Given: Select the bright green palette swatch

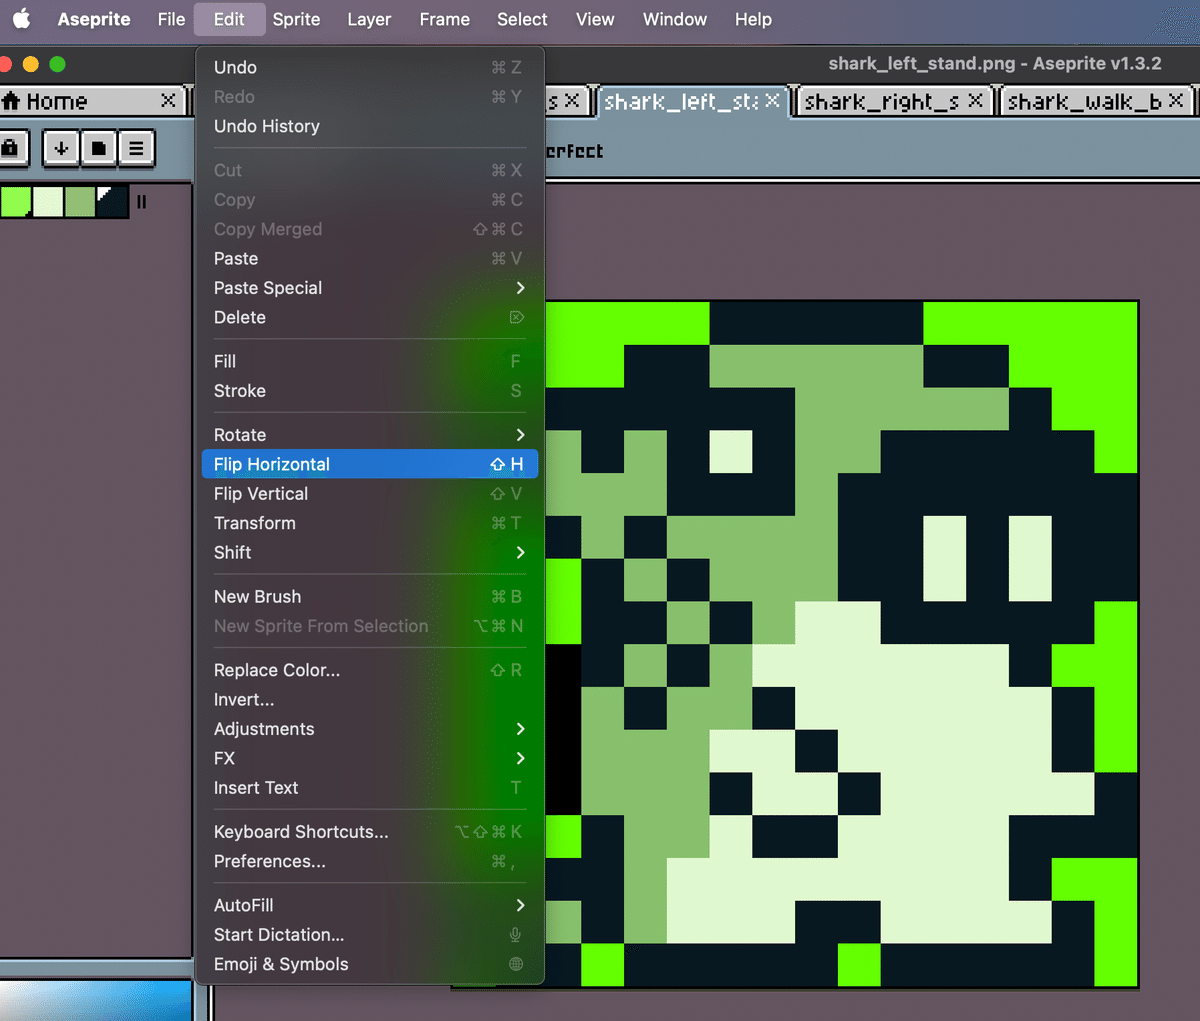Looking at the screenshot, I should 16,201.
